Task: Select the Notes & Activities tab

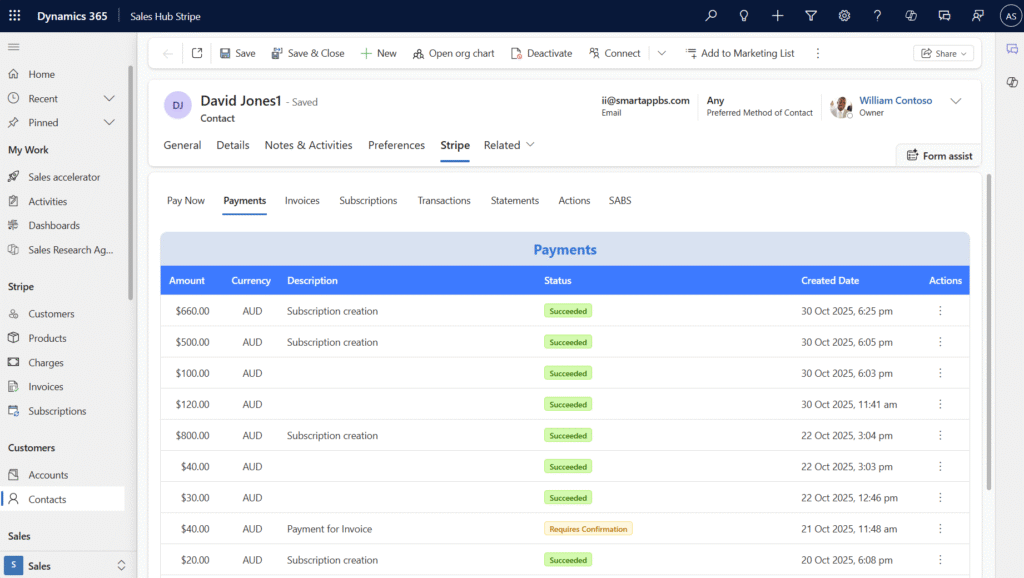Action: click(308, 145)
